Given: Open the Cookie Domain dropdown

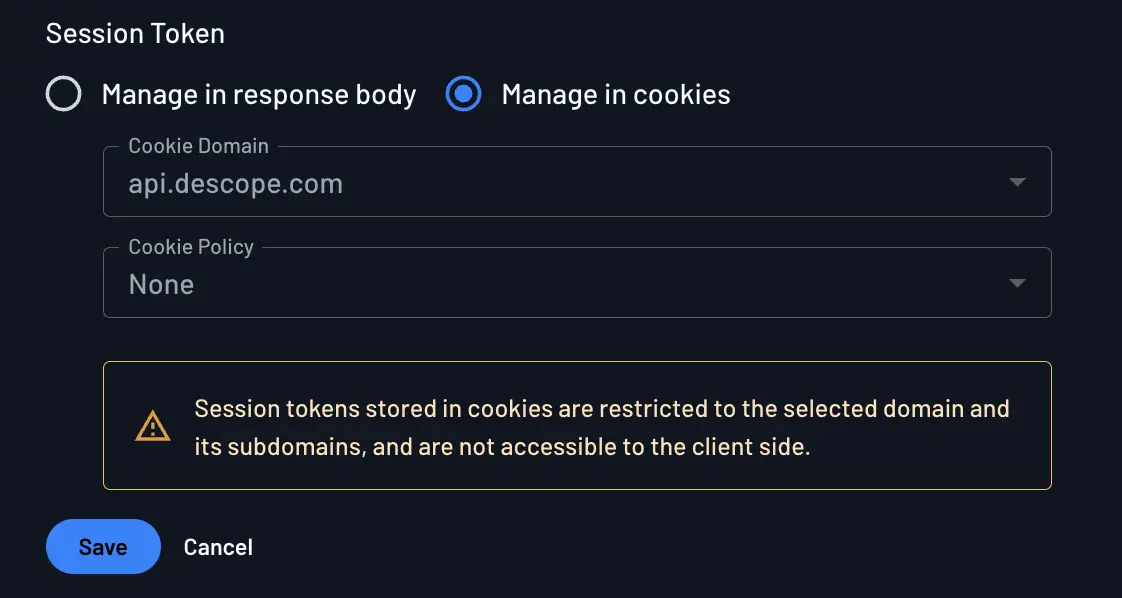Looking at the screenshot, I should pyautogui.click(x=577, y=182).
